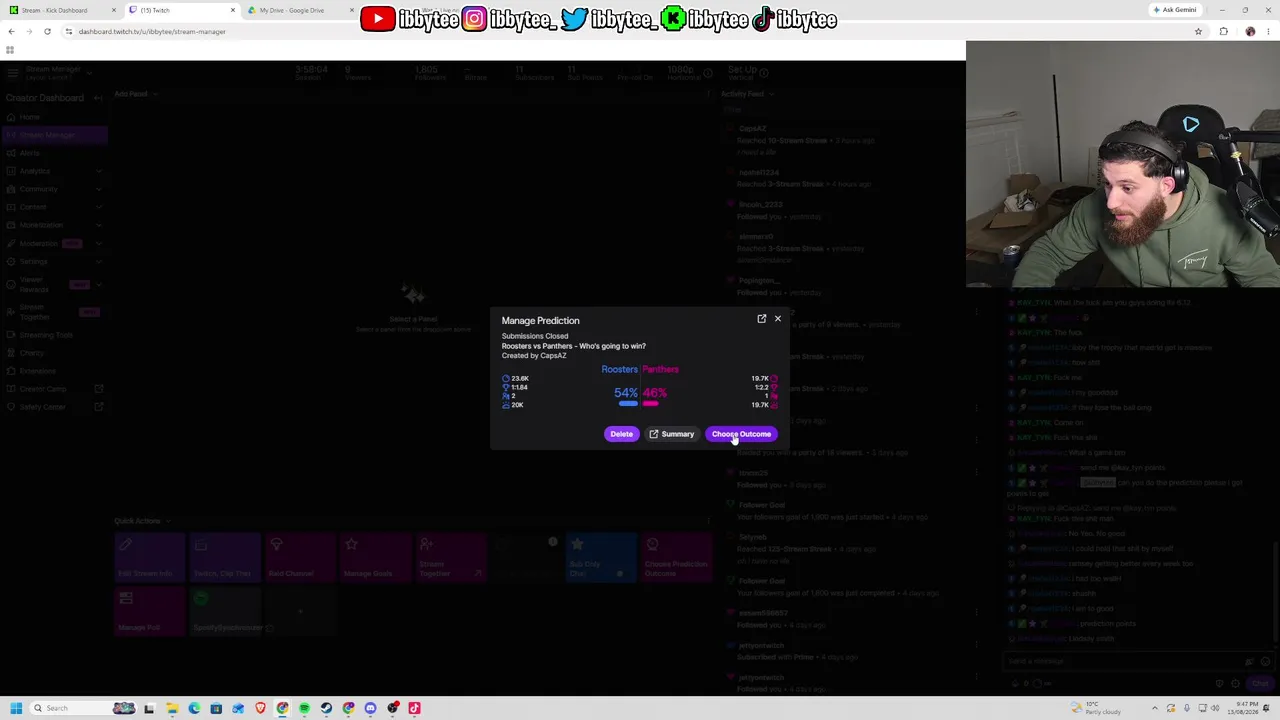Image resolution: width=1280 pixels, height=720 pixels.
Task: Open Task View from the taskbar
Action: pos(149,708)
